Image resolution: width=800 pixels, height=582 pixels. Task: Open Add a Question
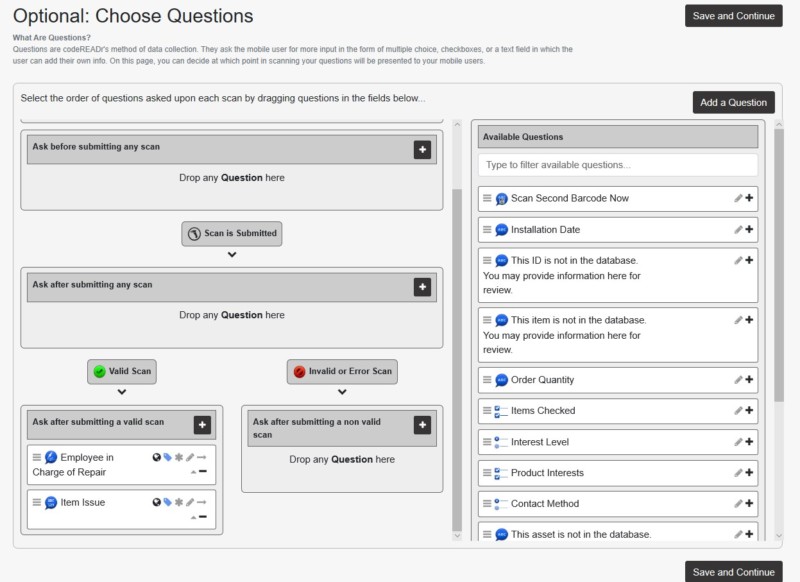tap(732, 102)
